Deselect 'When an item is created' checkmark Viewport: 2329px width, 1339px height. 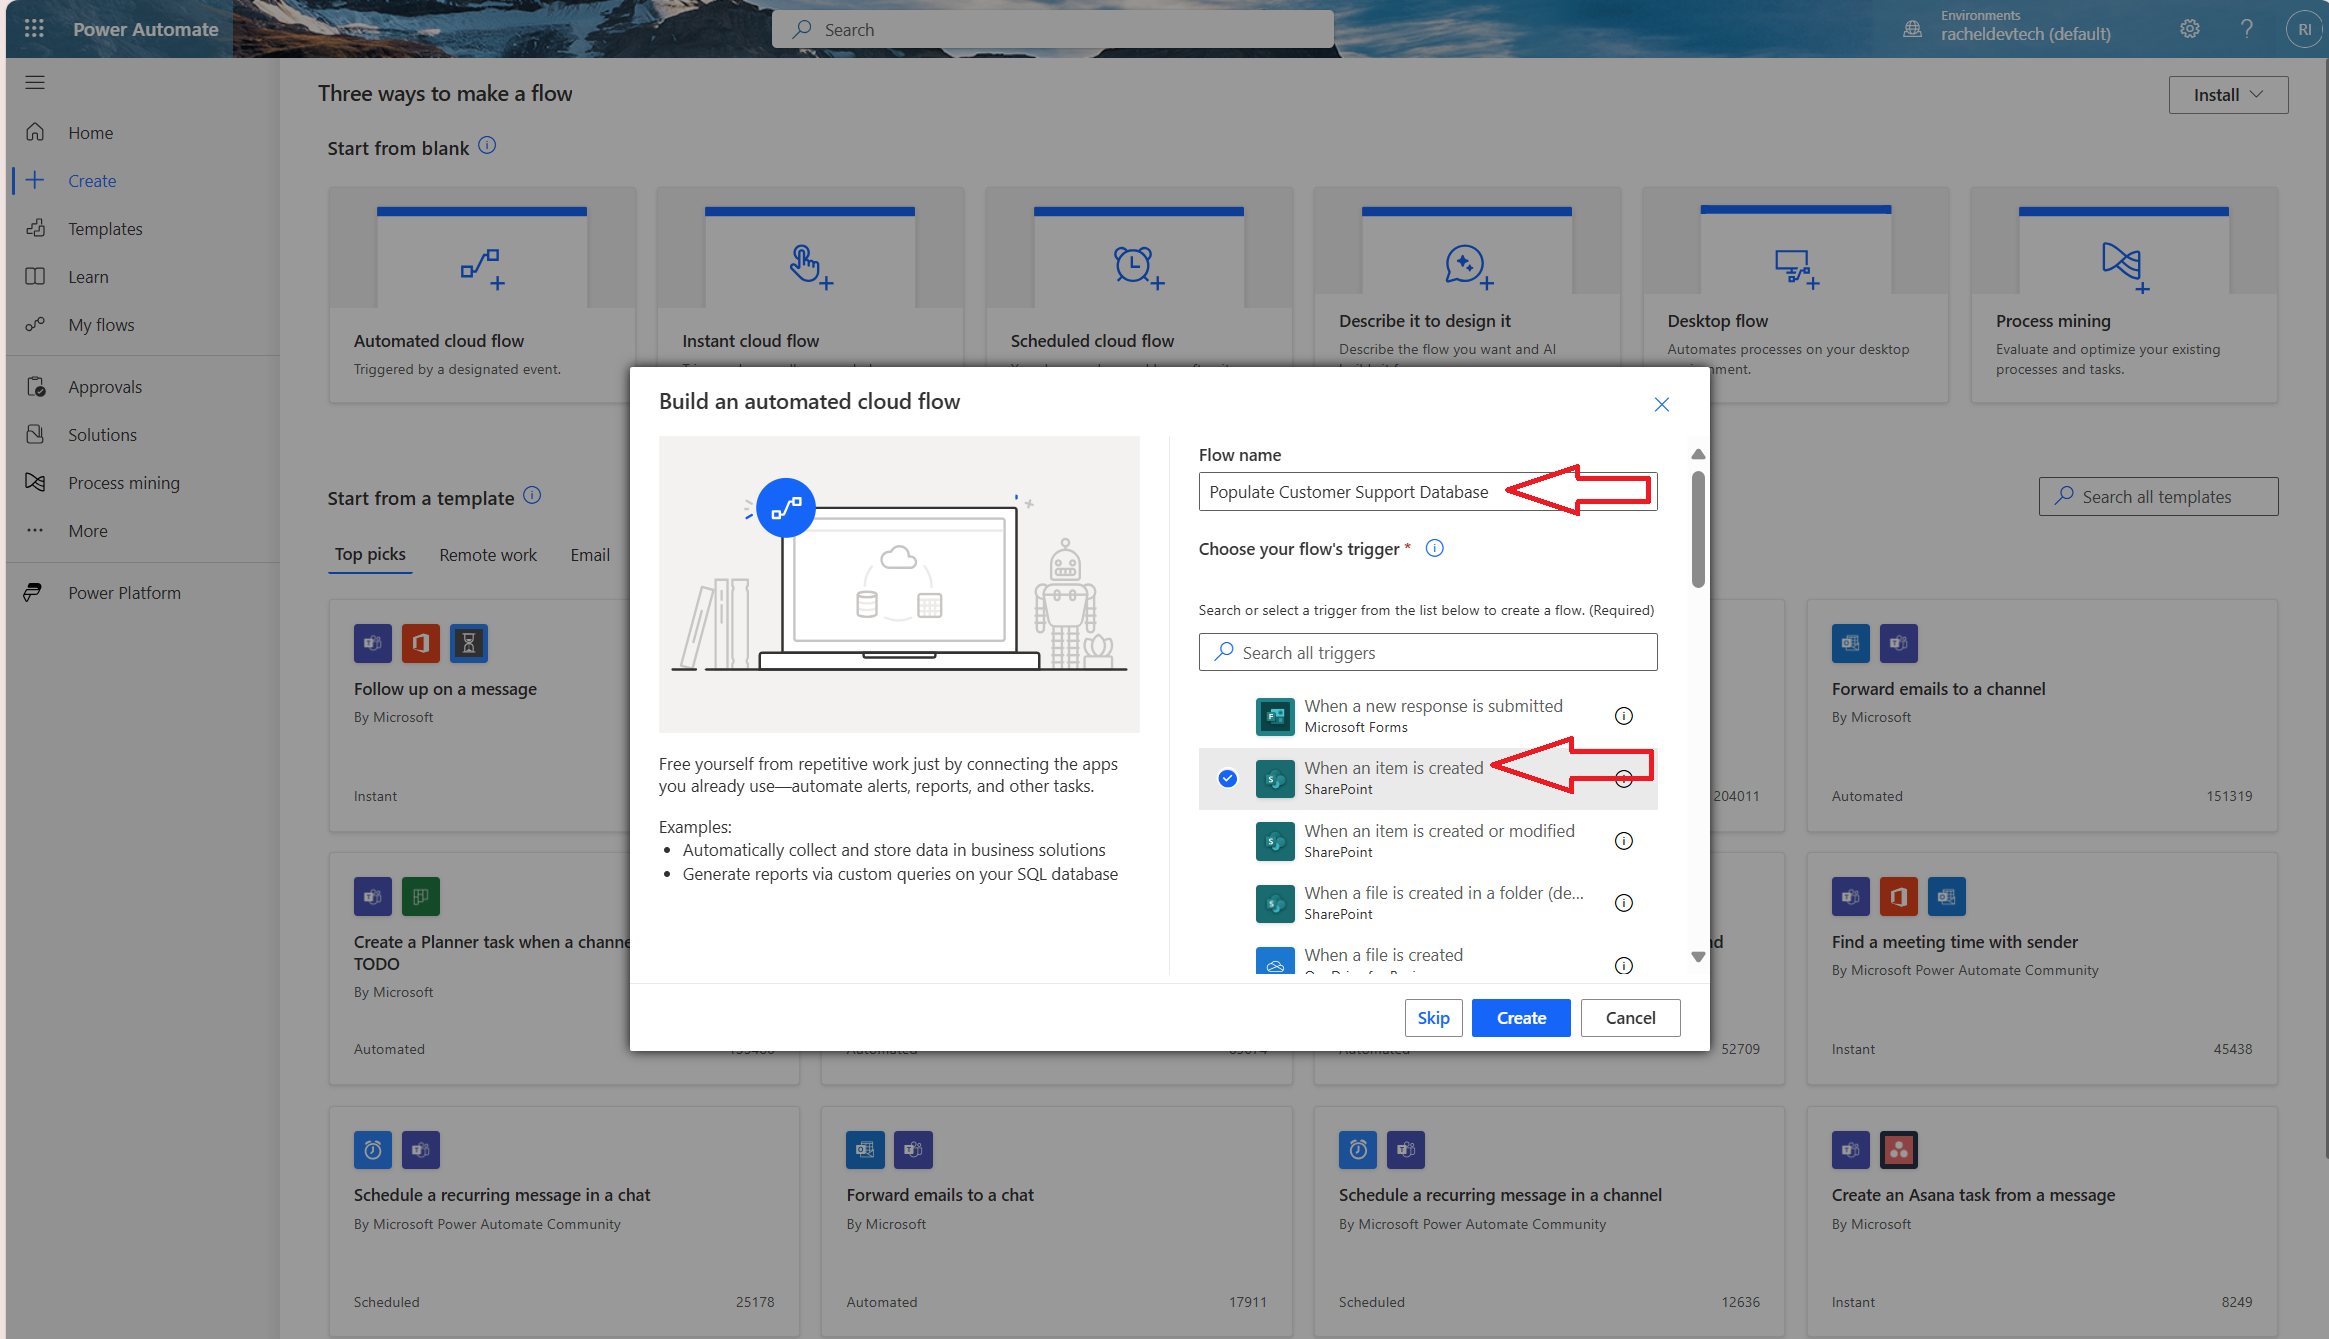pyautogui.click(x=1227, y=778)
